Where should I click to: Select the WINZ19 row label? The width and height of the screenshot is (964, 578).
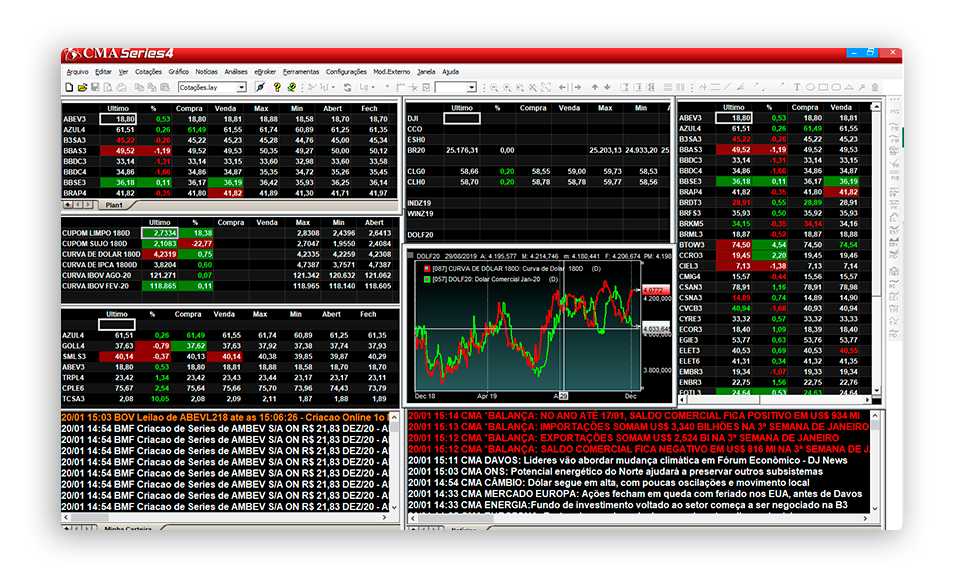pos(421,213)
